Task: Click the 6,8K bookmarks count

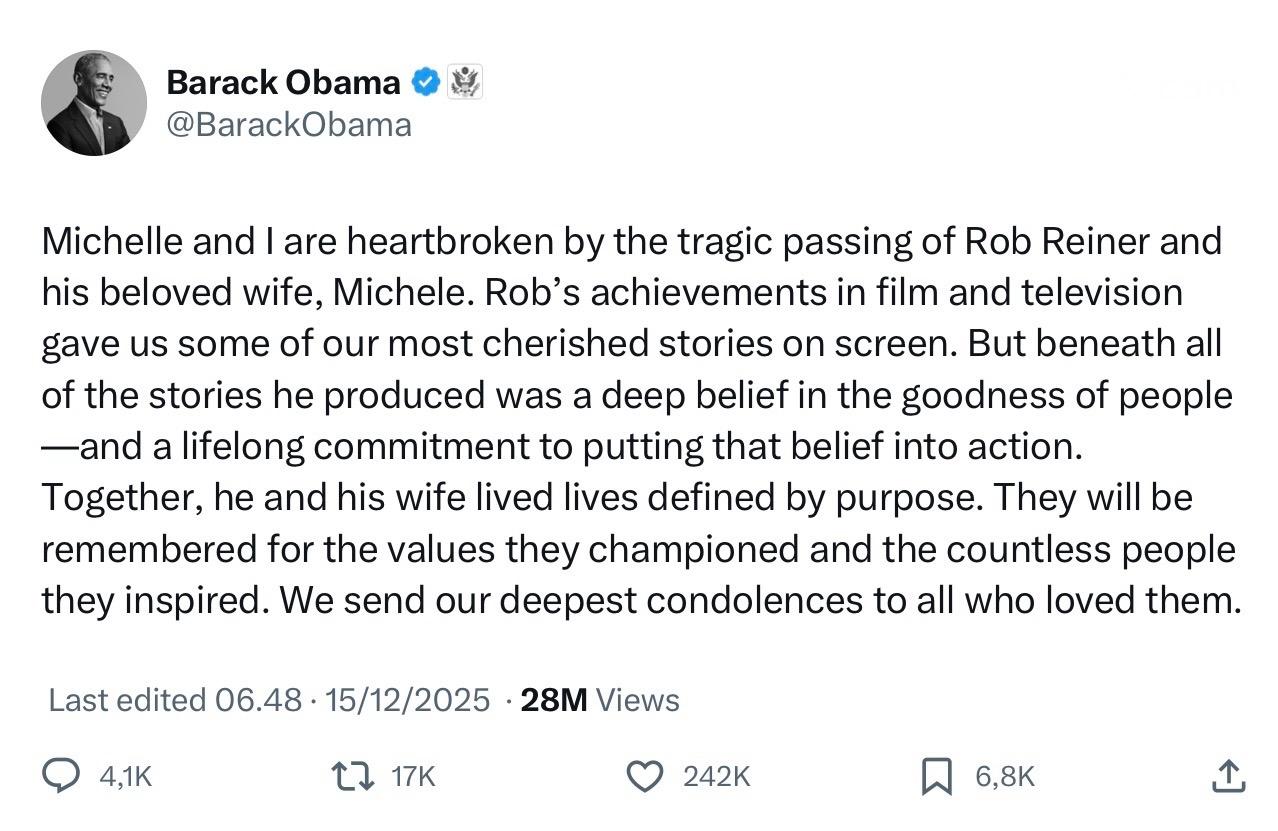Action: pyautogui.click(x=1005, y=776)
